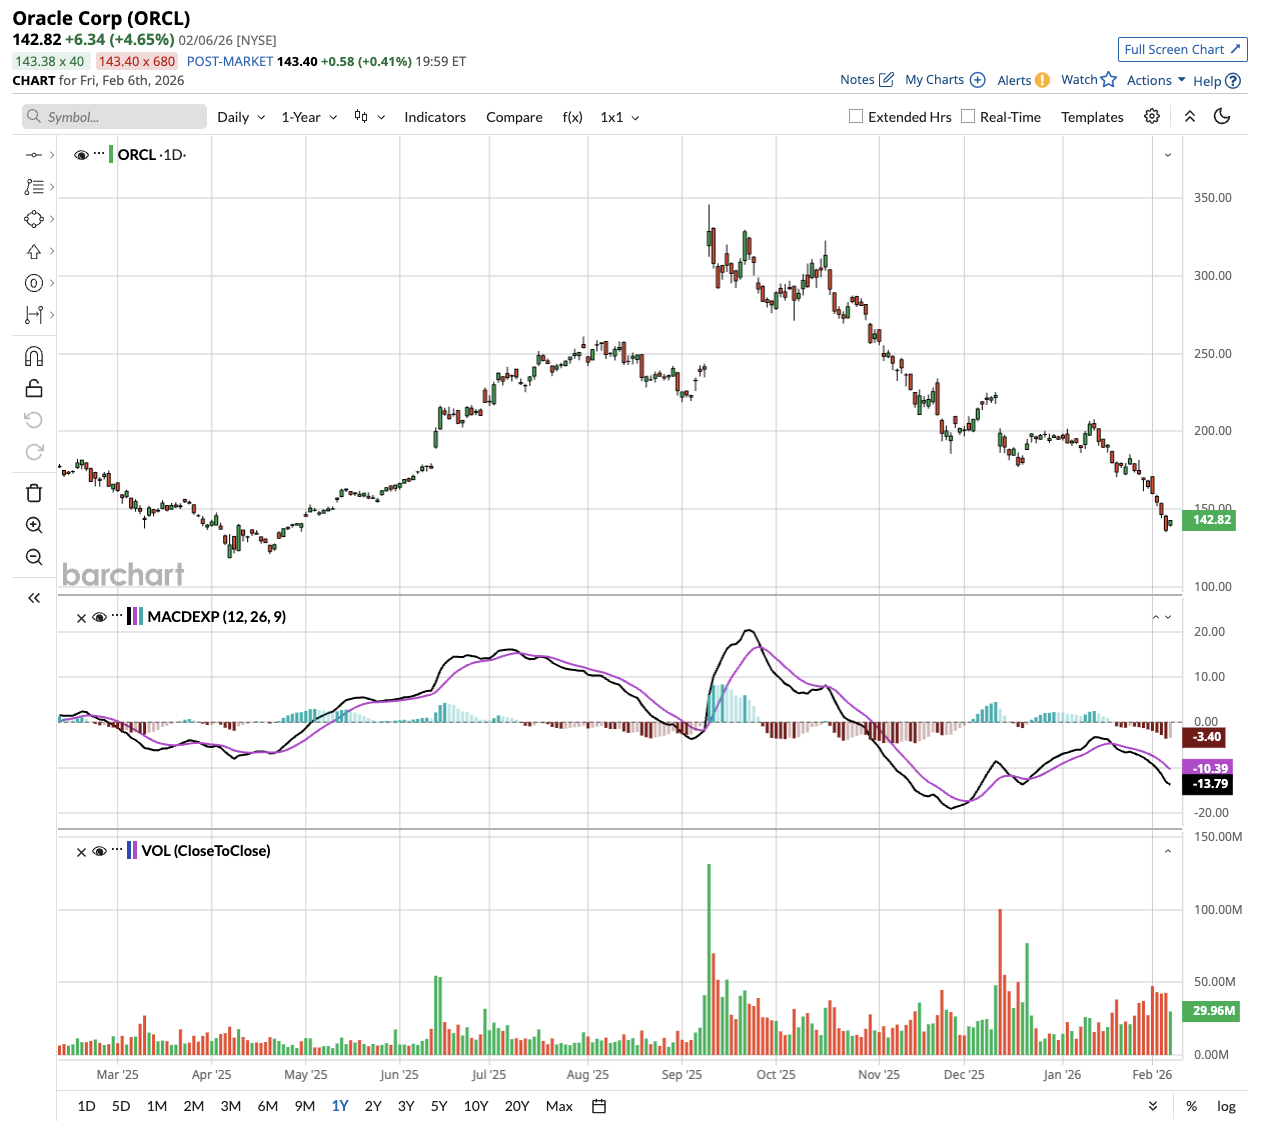The height and width of the screenshot is (1132, 1274).
Task: Open ORCL series more options dots
Action: (99, 154)
